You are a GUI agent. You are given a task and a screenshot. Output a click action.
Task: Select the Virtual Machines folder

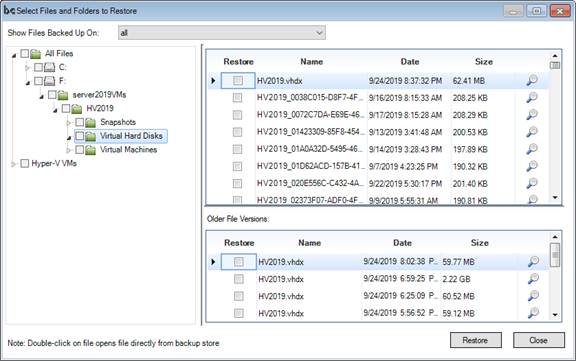(x=128, y=149)
